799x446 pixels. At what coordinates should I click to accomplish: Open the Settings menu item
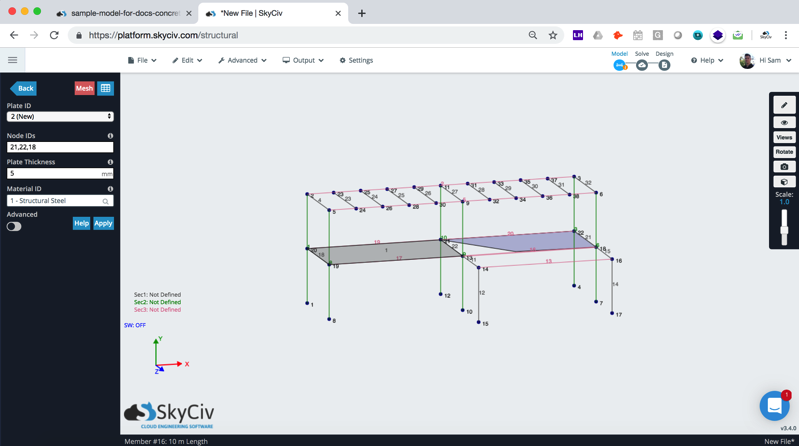point(356,60)
